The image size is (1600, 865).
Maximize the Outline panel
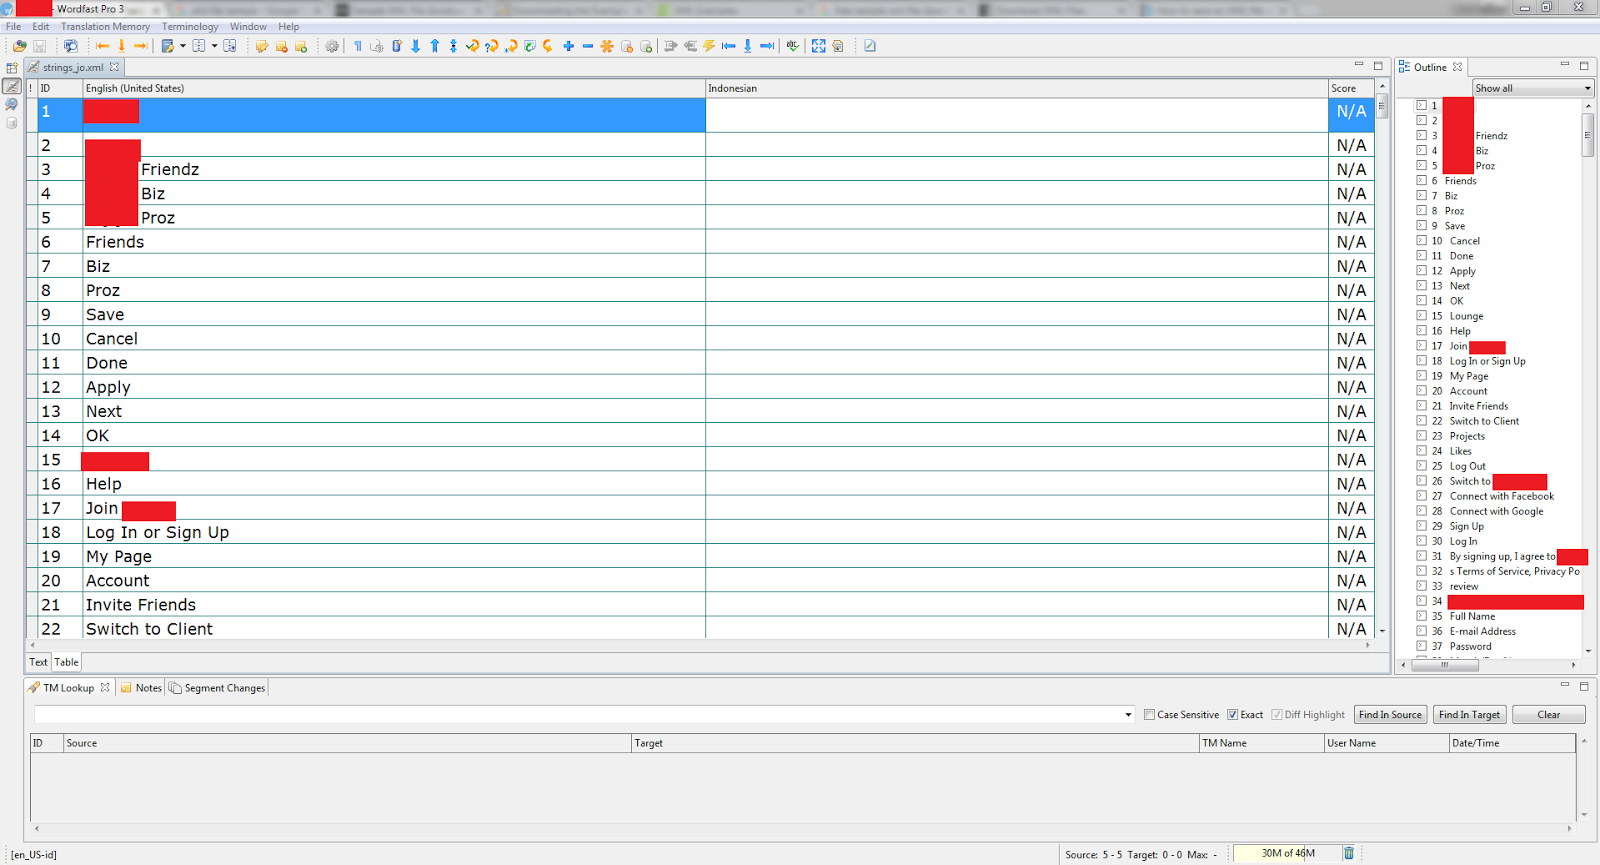(1584, 66)
